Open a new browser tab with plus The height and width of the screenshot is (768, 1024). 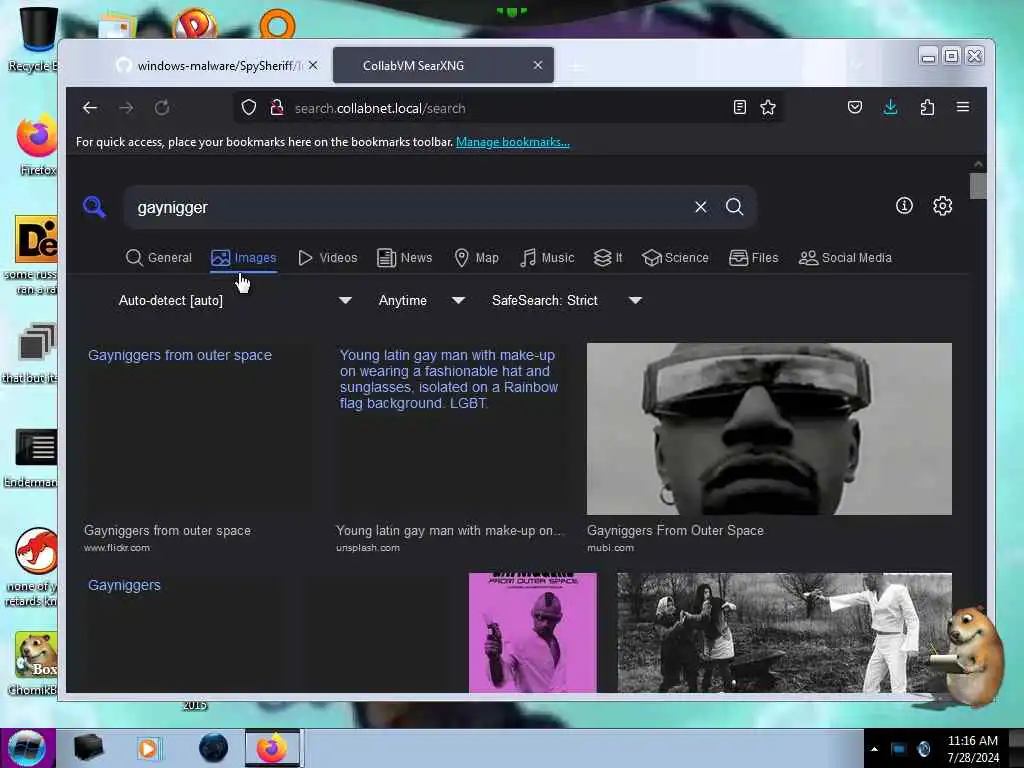(x=576, y=66)
